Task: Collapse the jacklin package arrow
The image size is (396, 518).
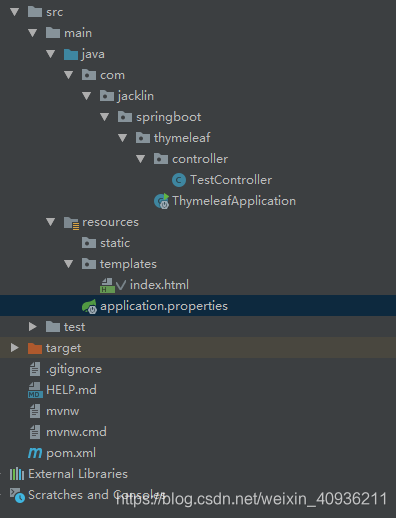Action: click(87, 96)
